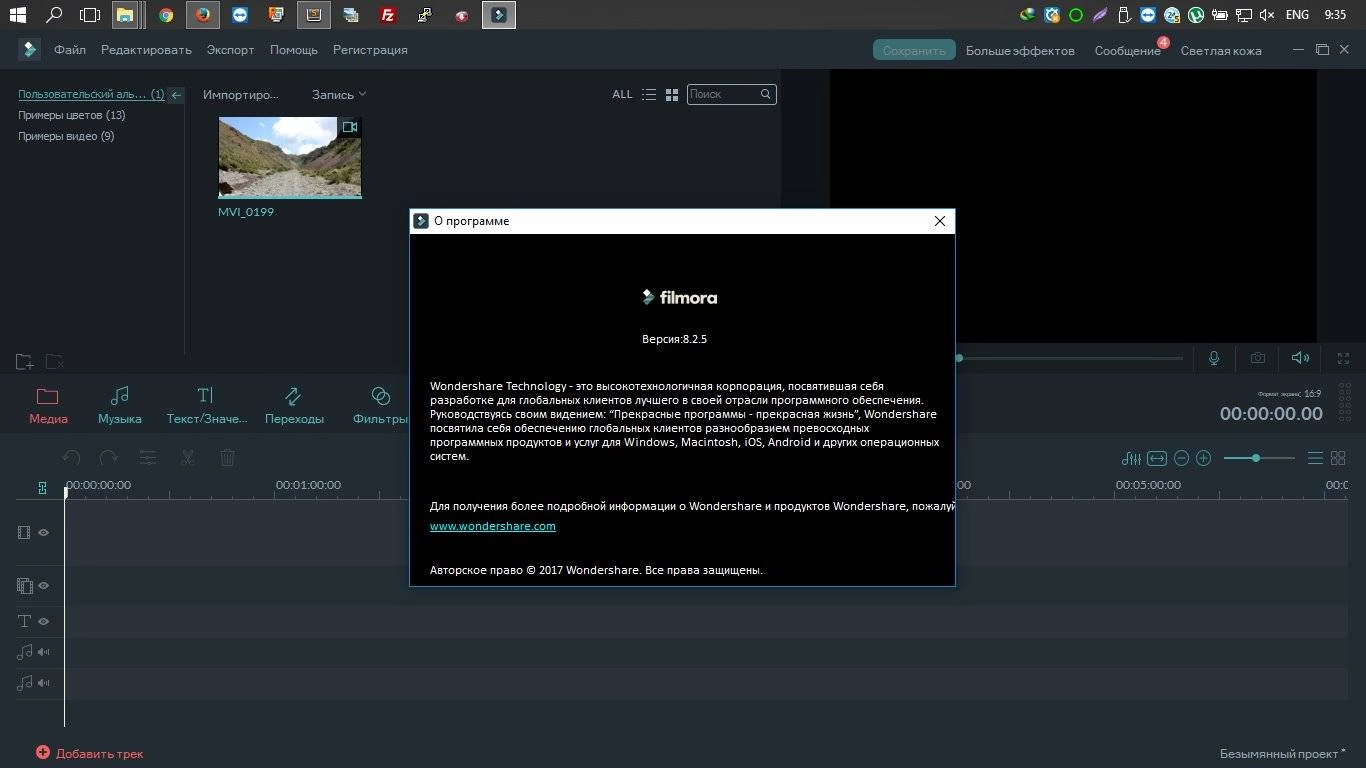This screenshot has width=1366, height=768.
Task: Enter fullscreen preview with expand icon
Action: [x=1344, y=358]
